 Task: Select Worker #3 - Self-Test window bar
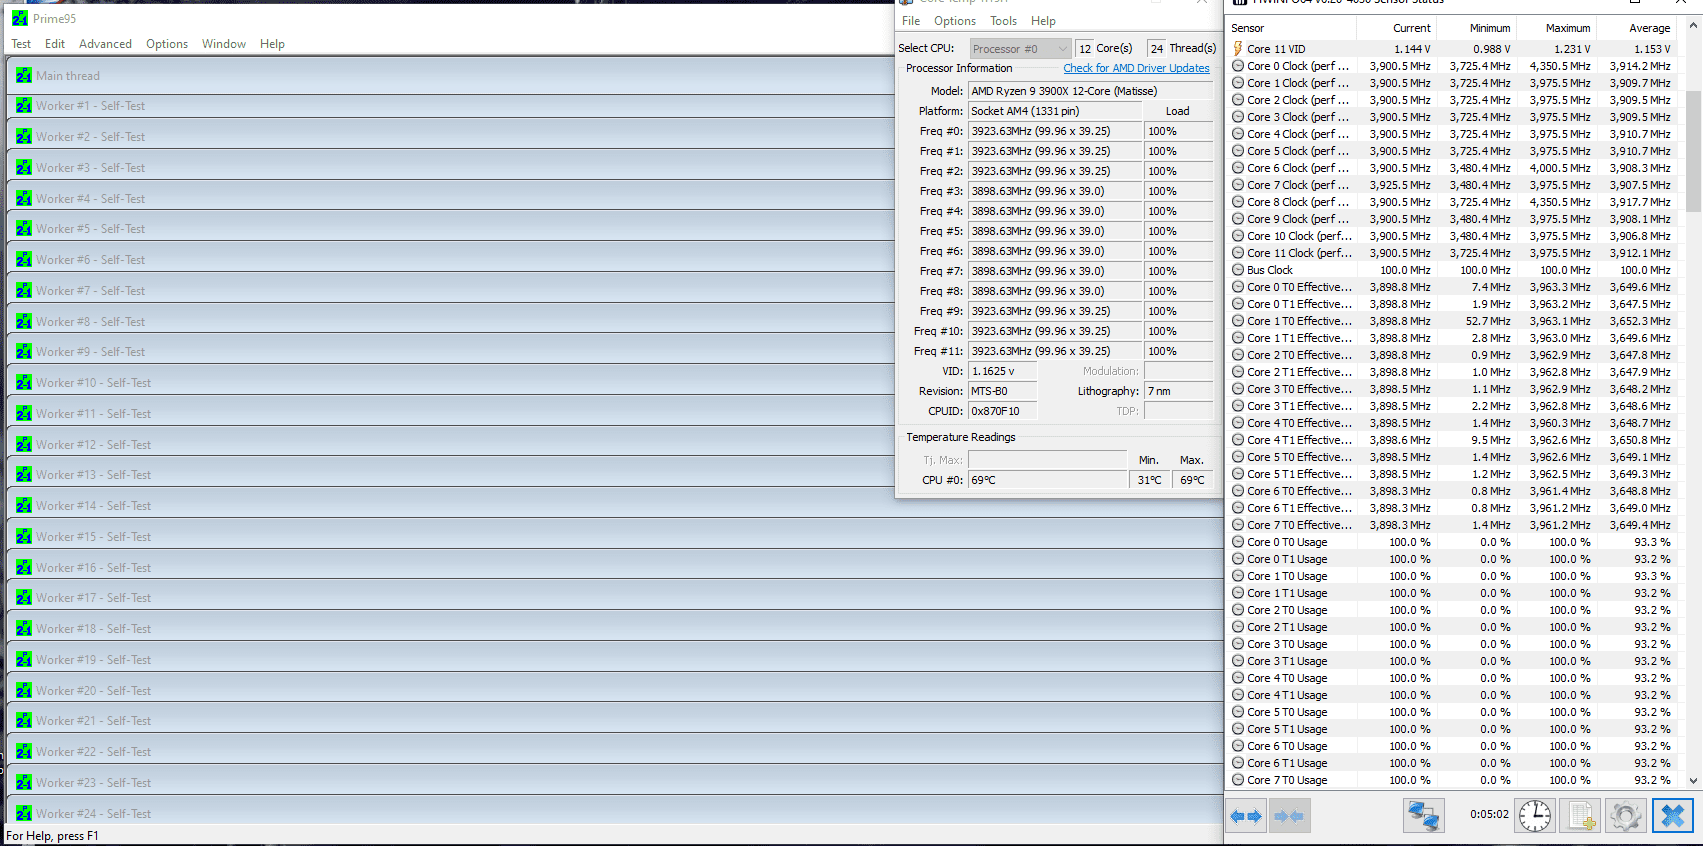pyautogui.click(x=450, y=167)
